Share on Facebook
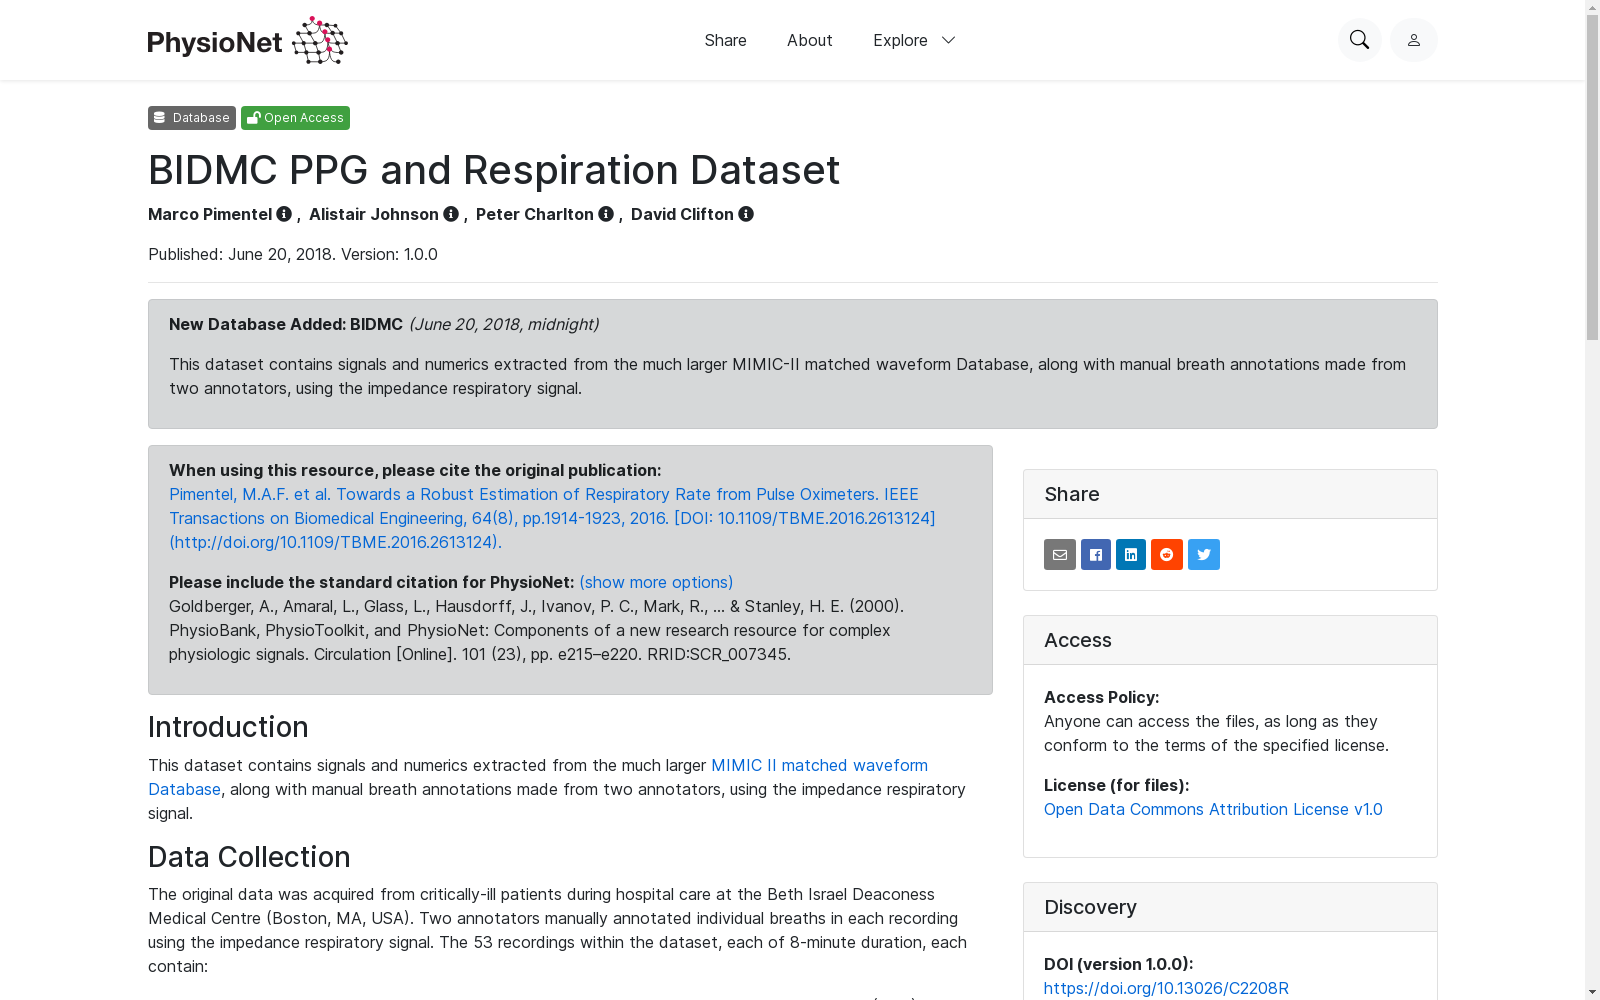This screenshot has width=1600, height=1000. (1096, 554)
